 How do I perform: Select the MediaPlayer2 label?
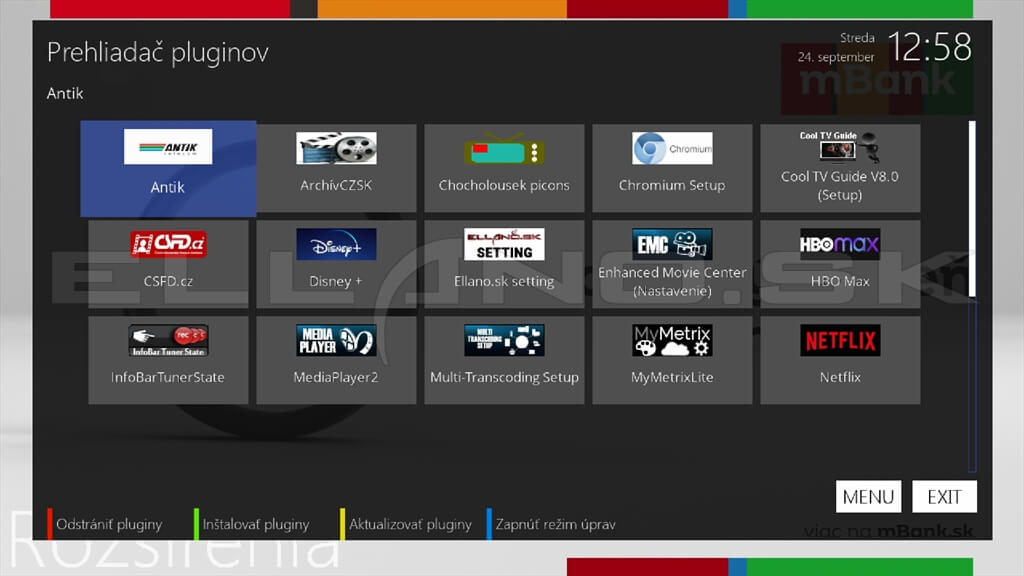coord(336,377)
